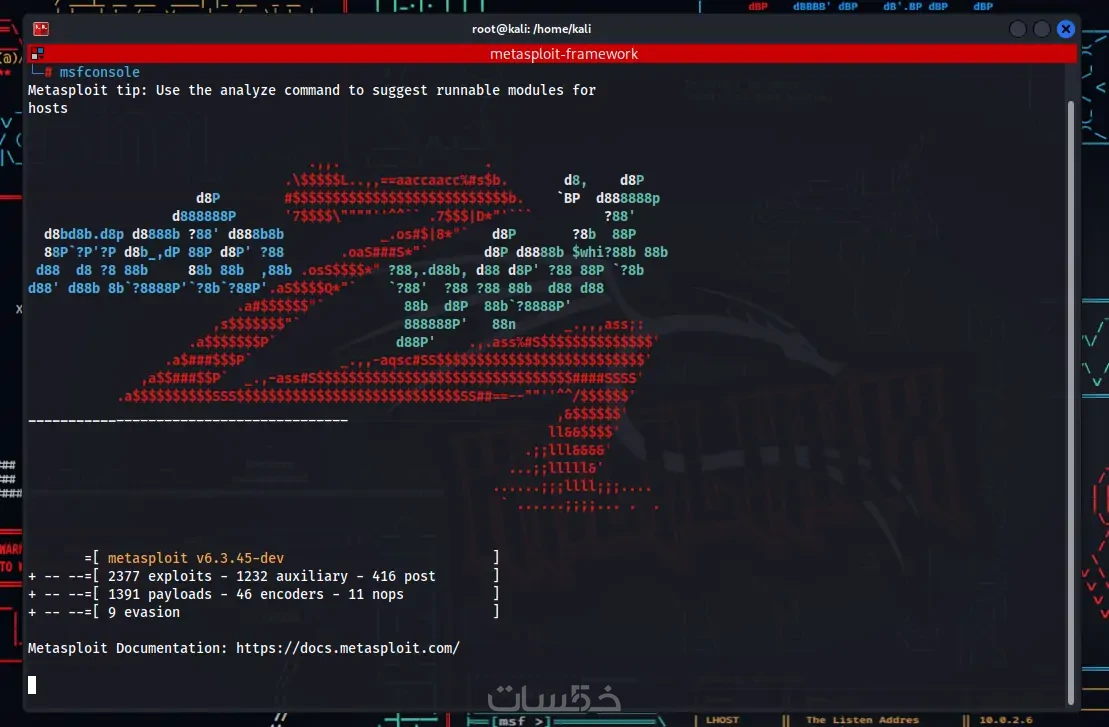1109x727 pixels.
Task: Click the 10.0.2.6 address in background
Action: pyautogui.click(x=1006, y=720)
